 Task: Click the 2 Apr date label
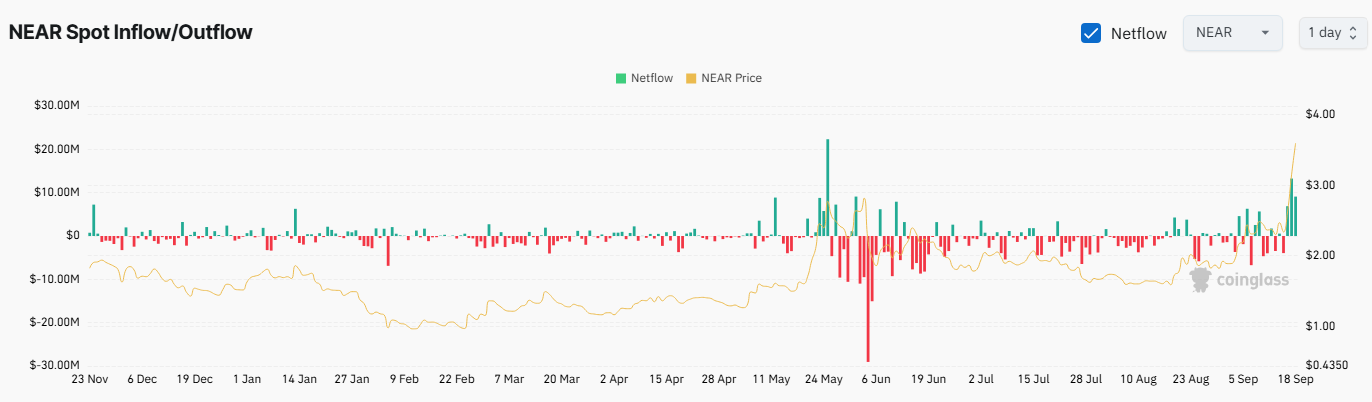(x=614, y=380)
